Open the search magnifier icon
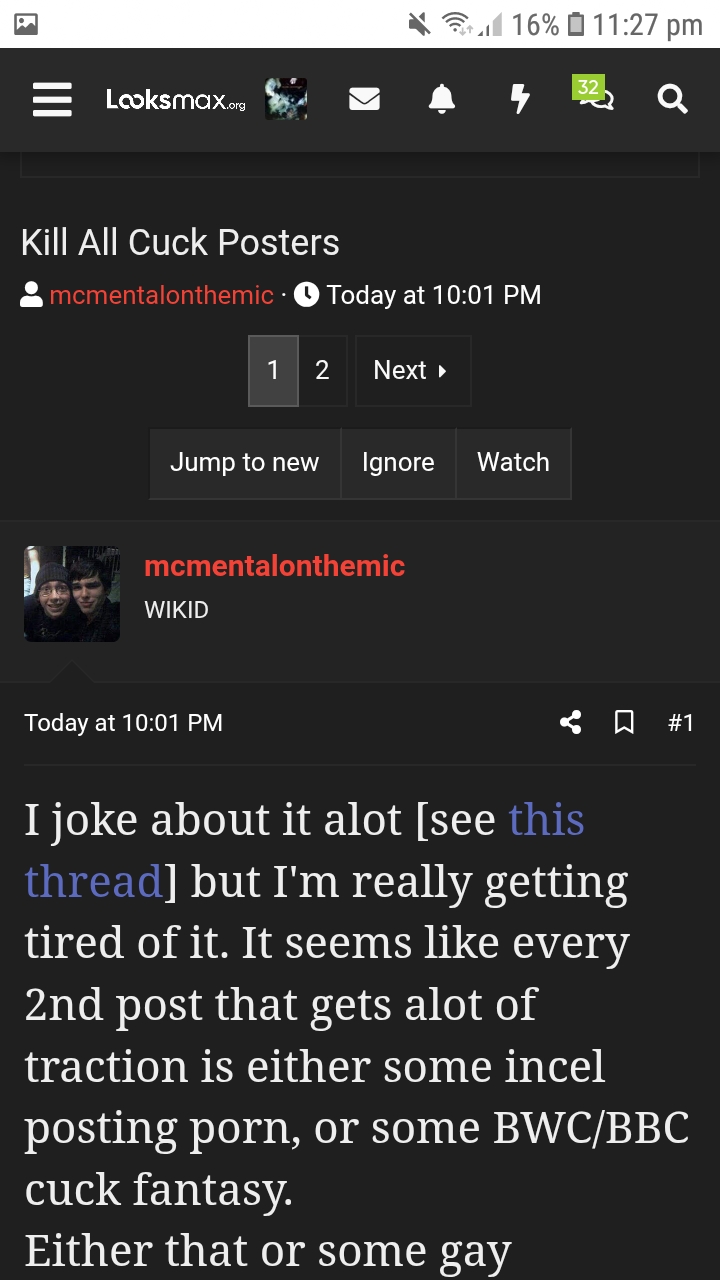The height and width of the screenshot is (1280, 720). pyautogui.click(x=672, y=99)
